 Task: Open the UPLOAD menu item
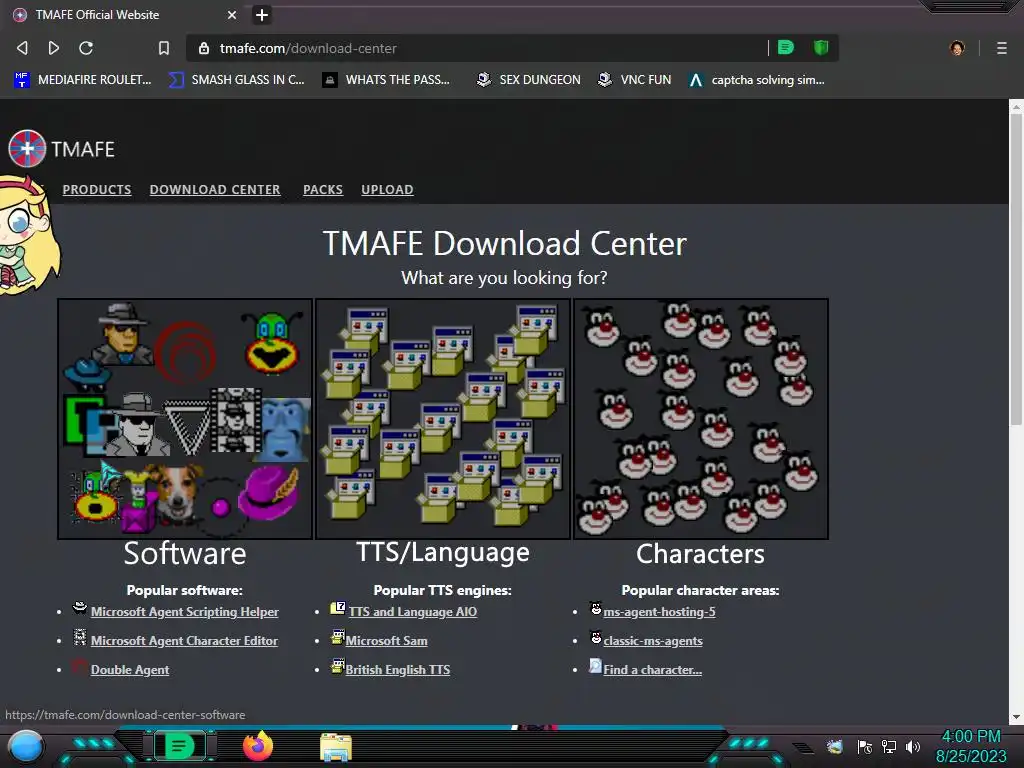coord(387,189)
